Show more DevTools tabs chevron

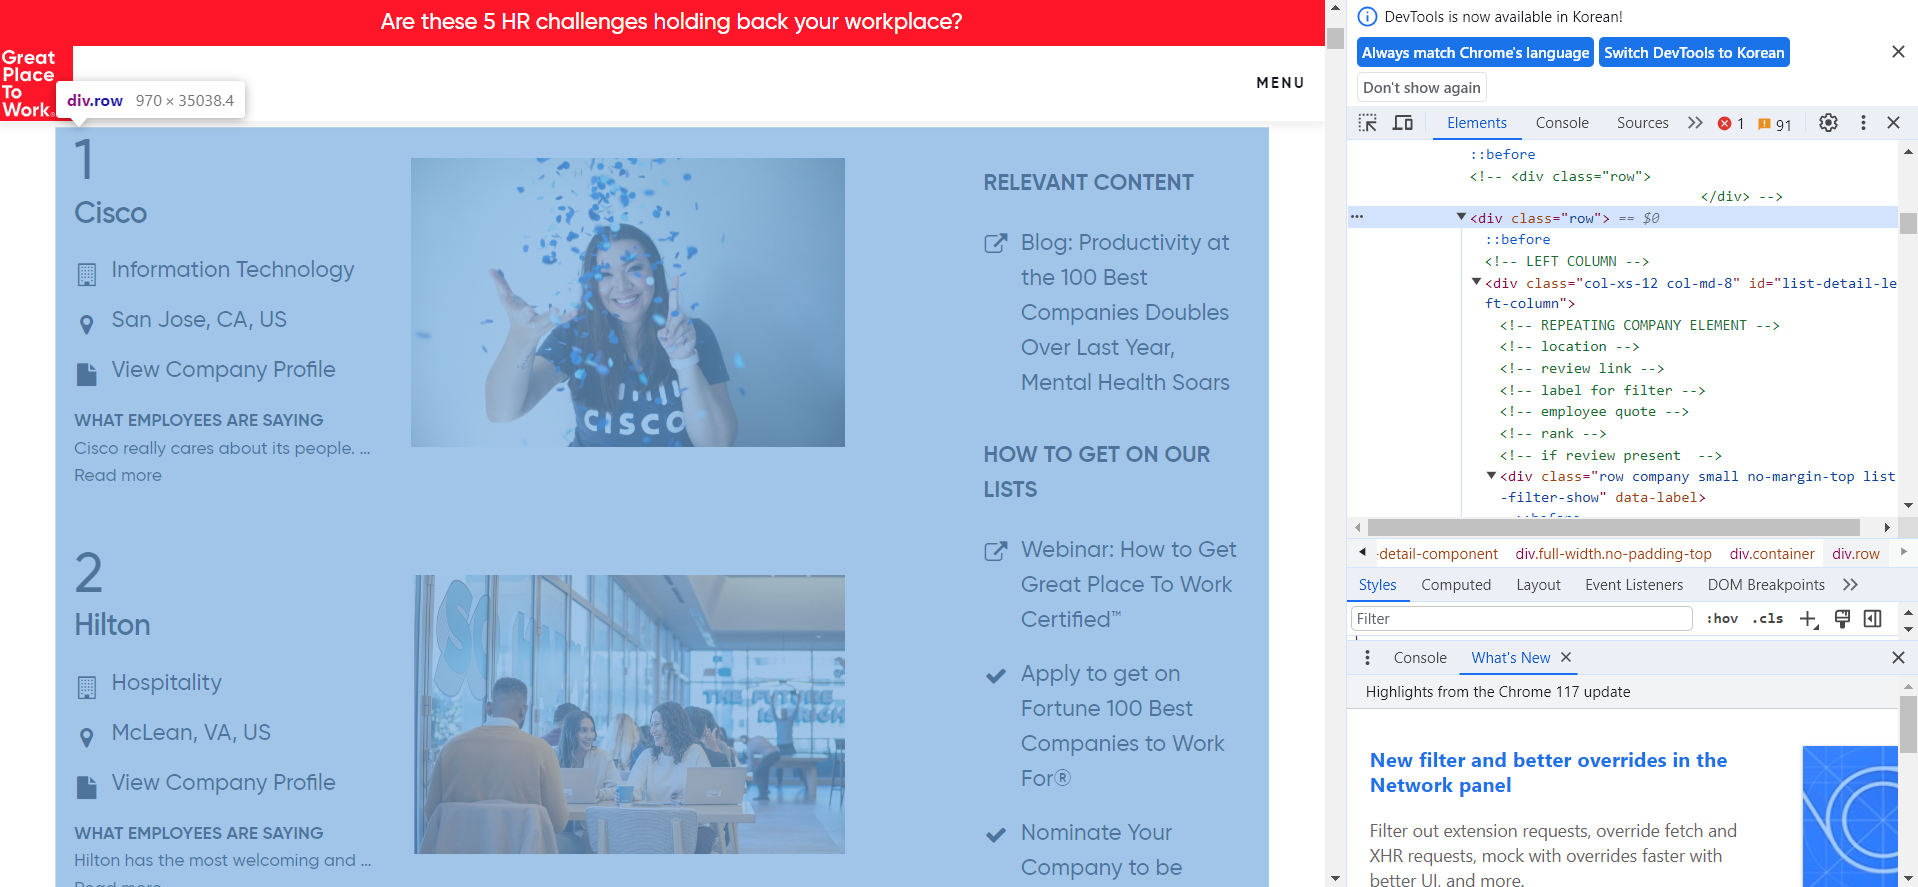tap(1695, 123)
